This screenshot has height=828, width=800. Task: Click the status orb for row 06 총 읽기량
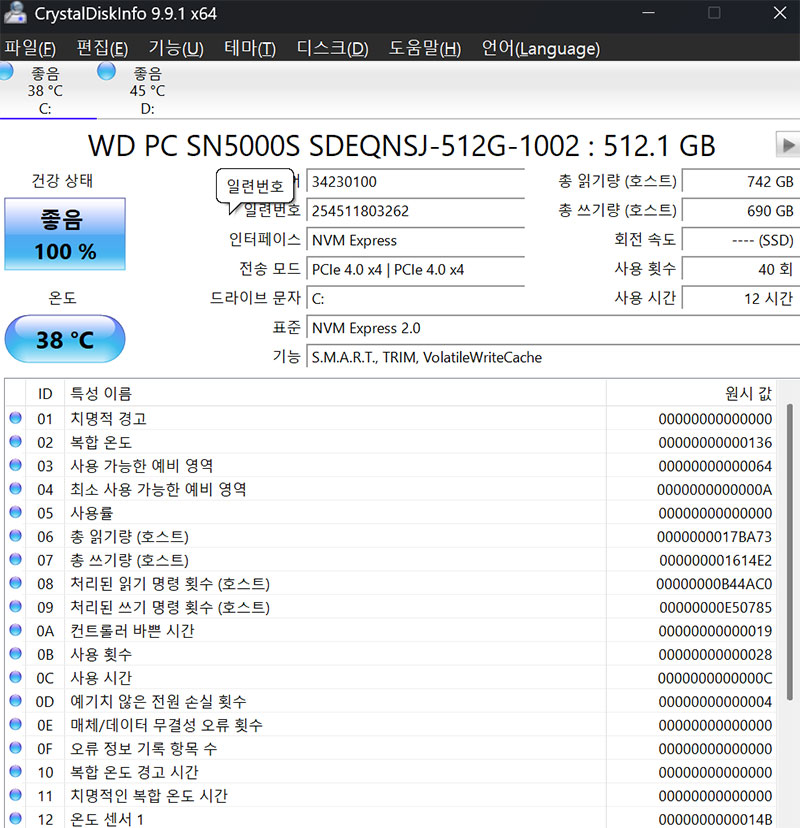click(x=15, y=535)
